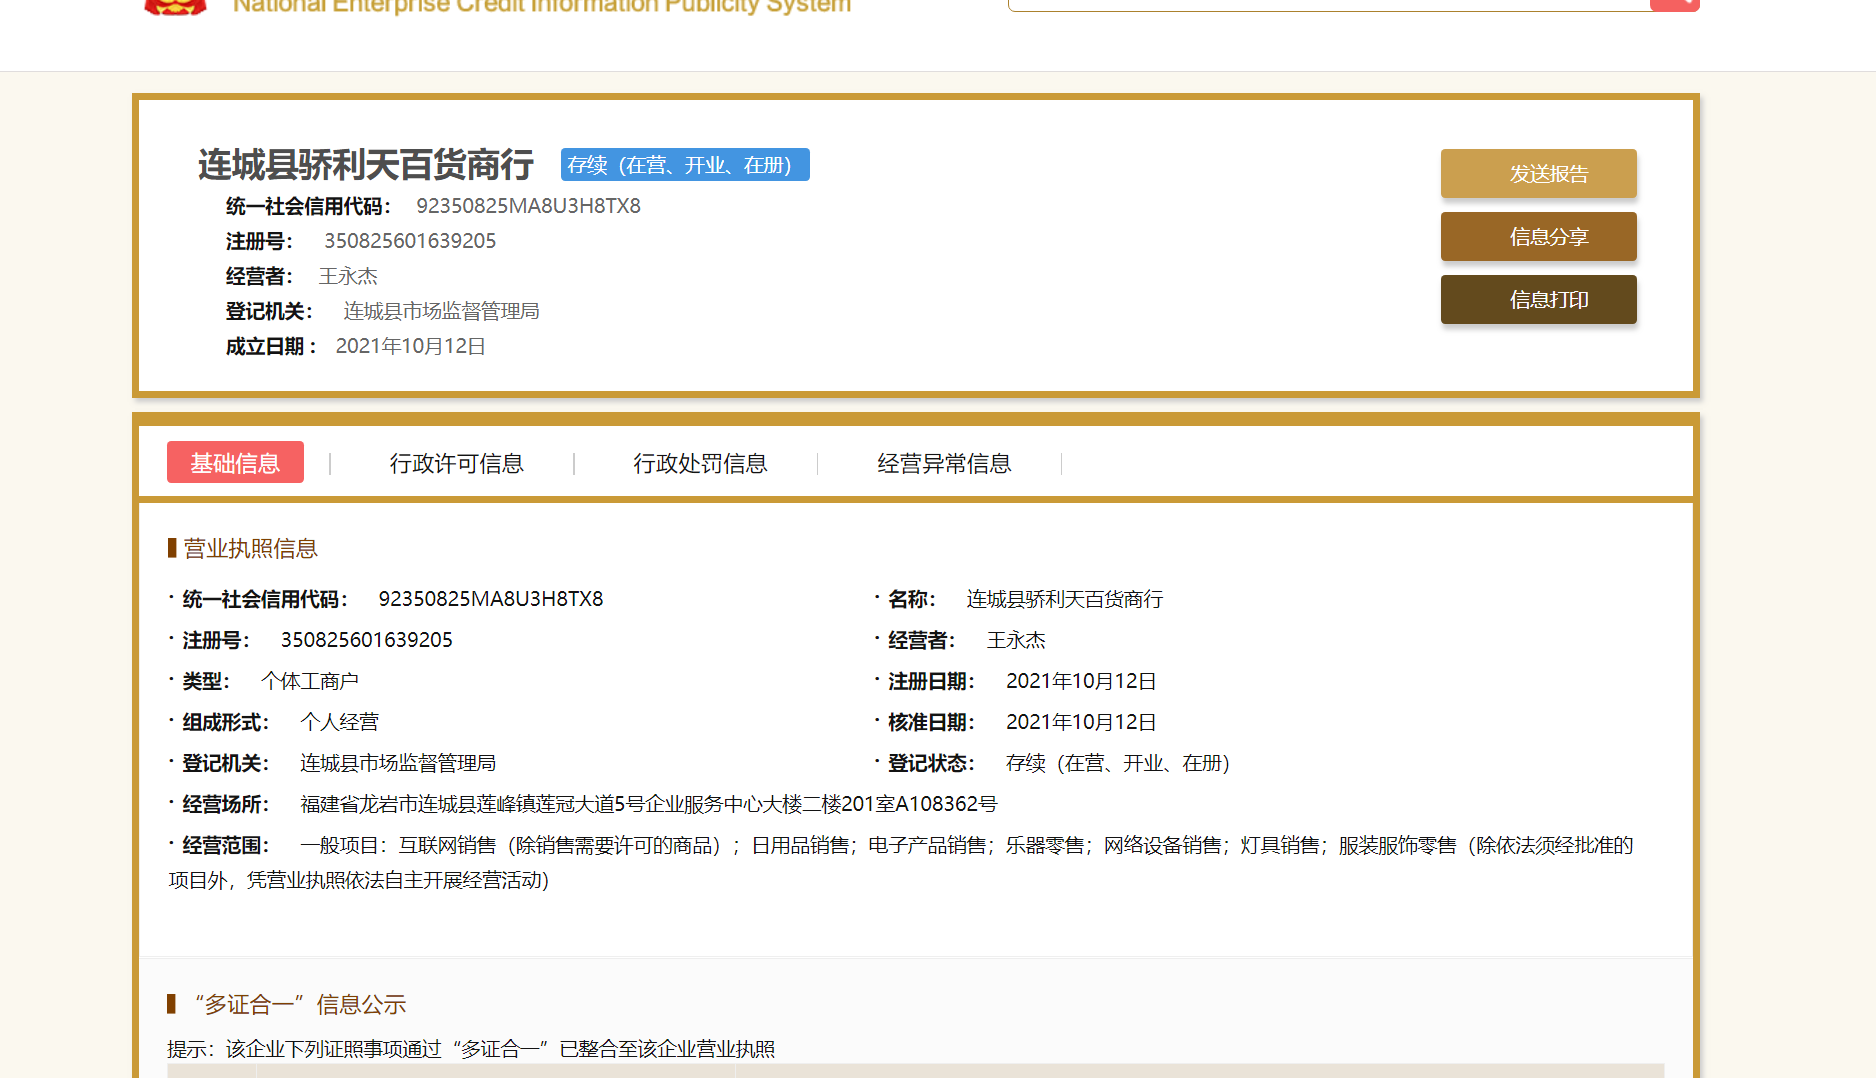The height and width of the screenshot is (1078, 1876).
Task: Click 连城县市场监督管理局 in license section
Action: (398, 763)
